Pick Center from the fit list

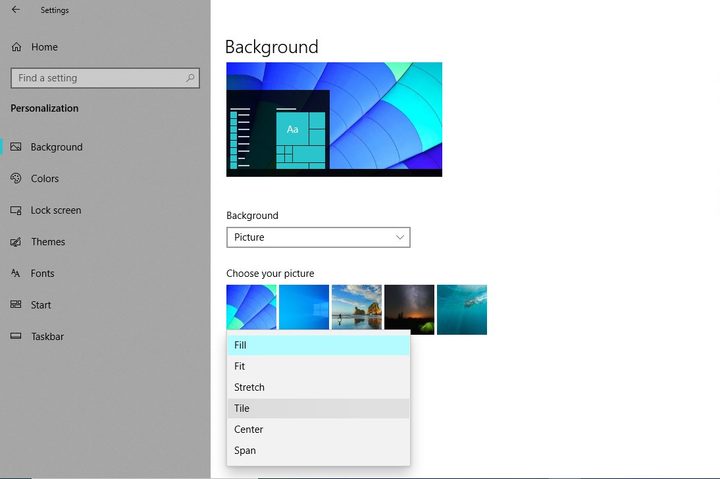click(x=318, y=429)
